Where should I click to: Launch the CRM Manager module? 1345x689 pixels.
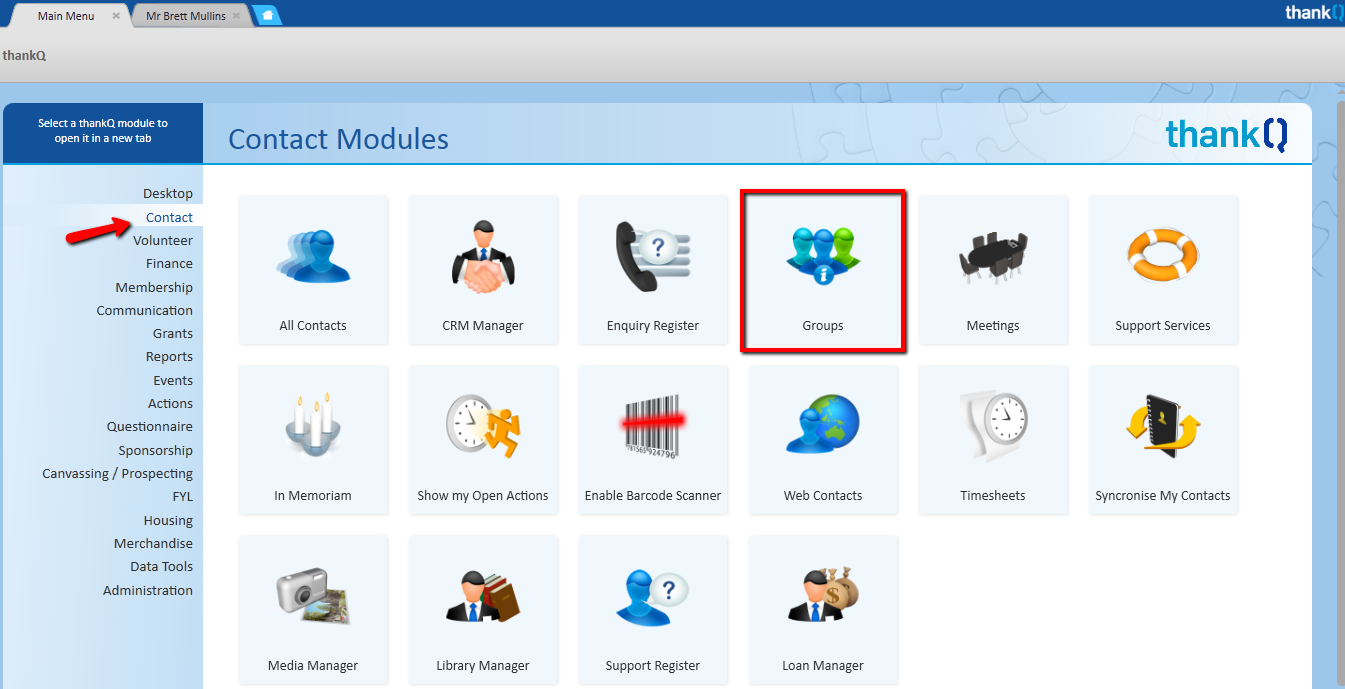point(483,268)
